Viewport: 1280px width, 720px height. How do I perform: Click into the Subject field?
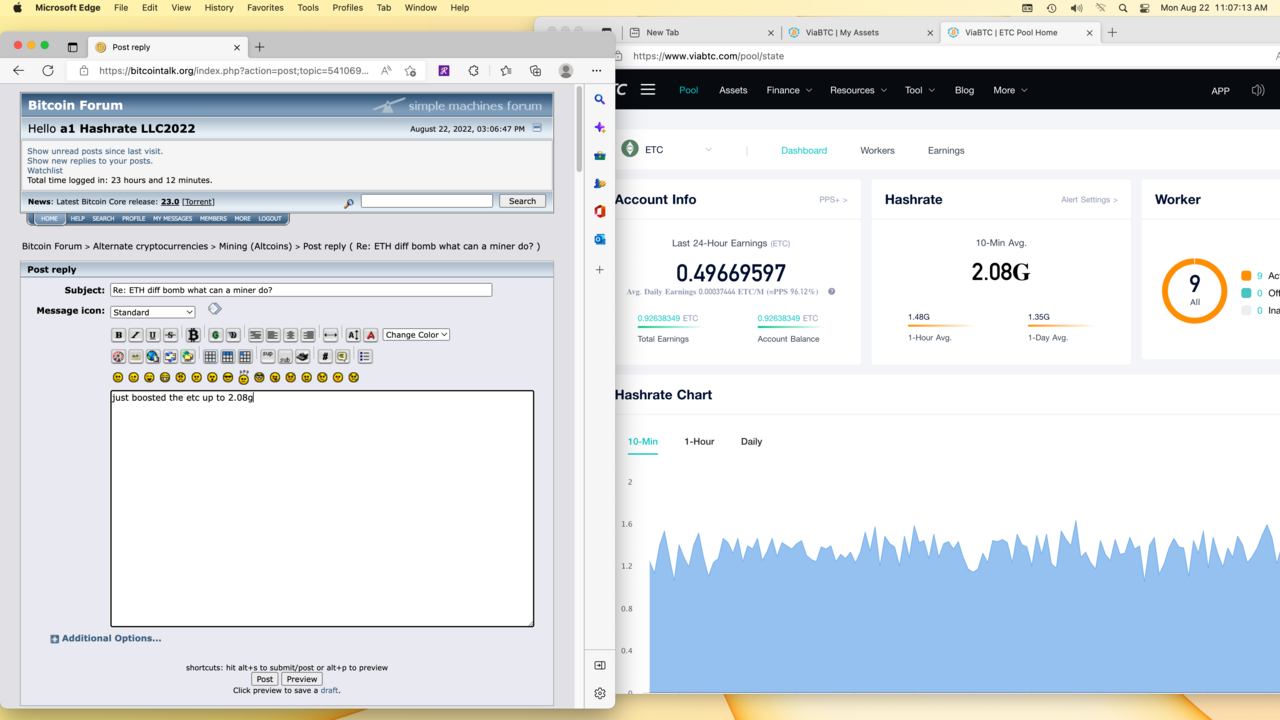pos(301,290)
